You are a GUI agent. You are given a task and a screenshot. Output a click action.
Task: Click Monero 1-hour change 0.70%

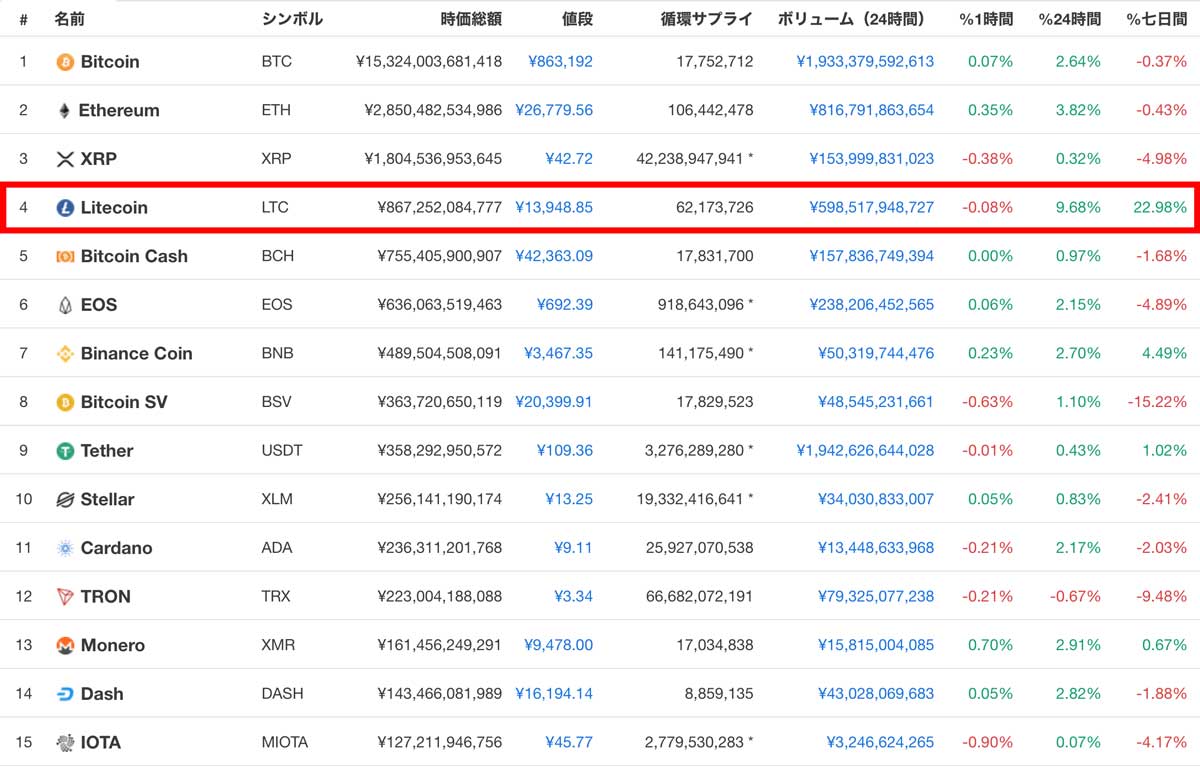pos(990,646)
